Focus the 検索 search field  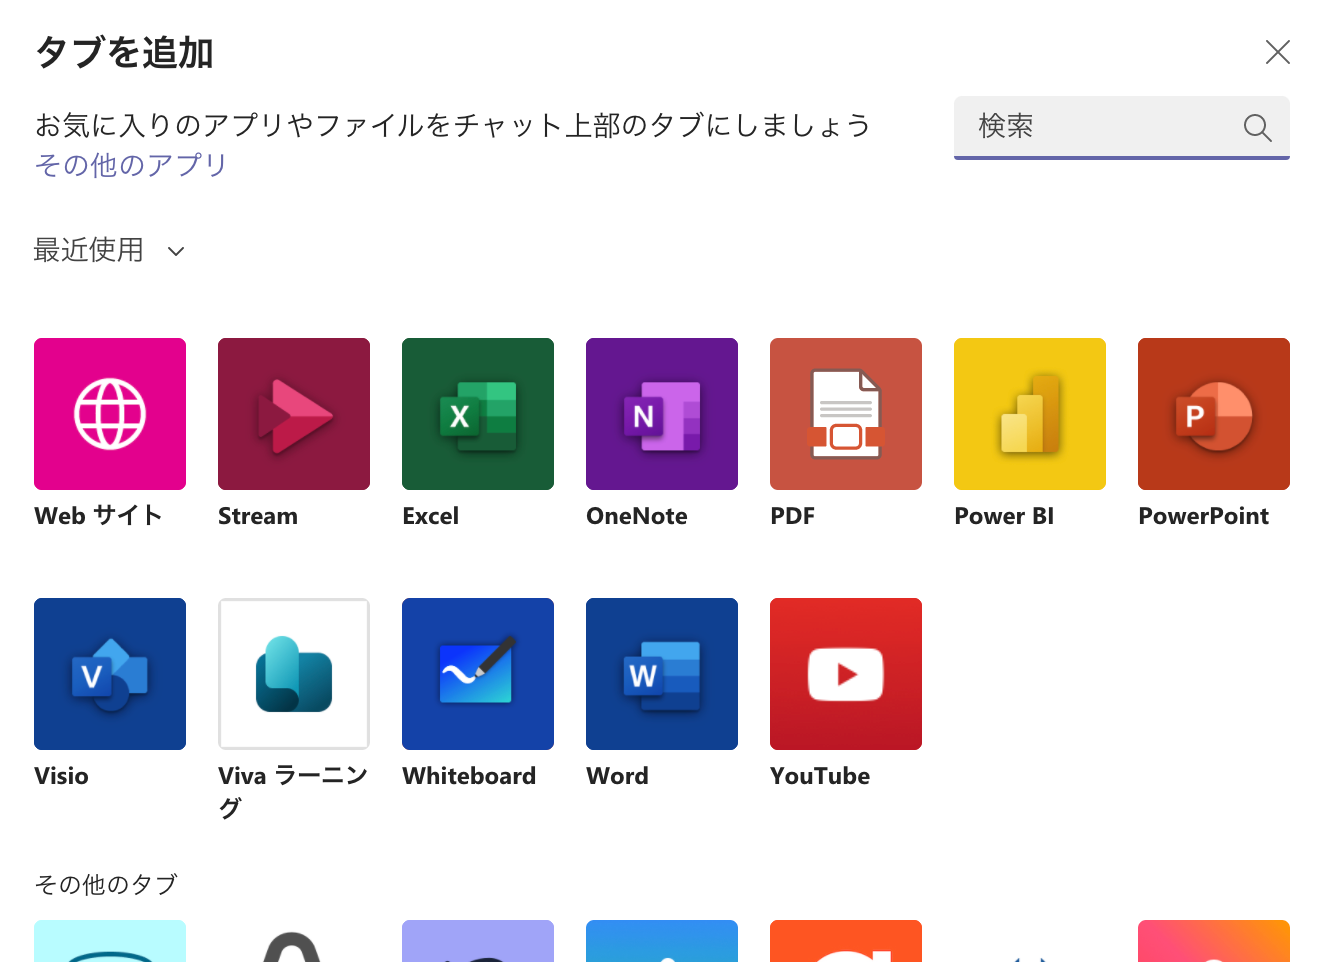click(1122, 127)
